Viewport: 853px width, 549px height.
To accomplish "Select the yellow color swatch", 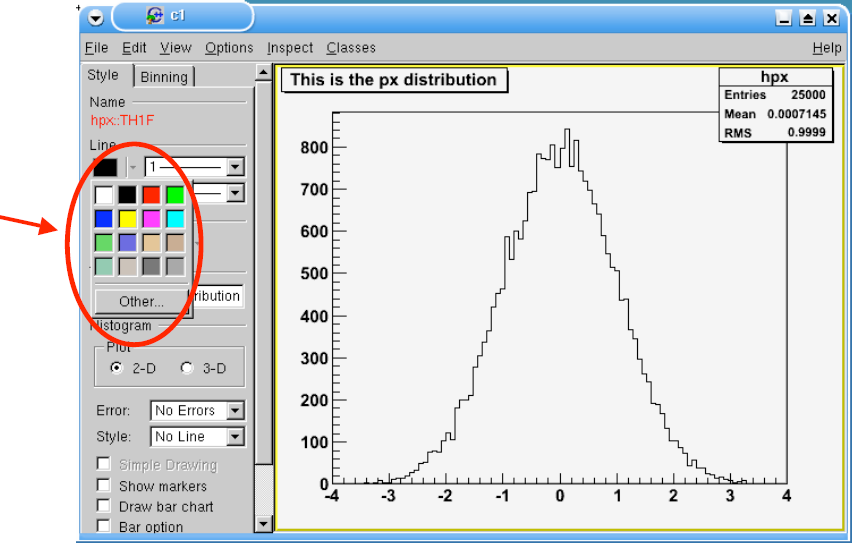I will click(127, 219).
